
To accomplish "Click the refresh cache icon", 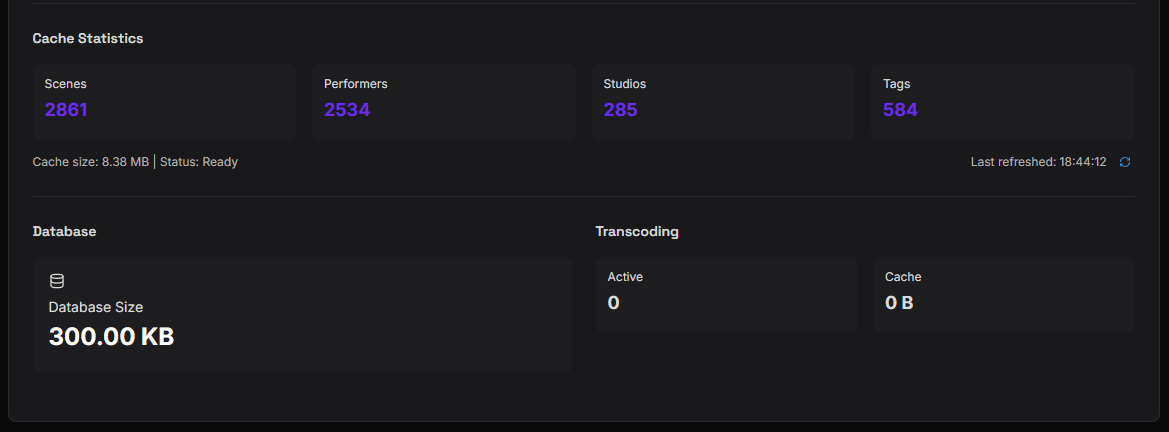I will (x=1125, y=162).
